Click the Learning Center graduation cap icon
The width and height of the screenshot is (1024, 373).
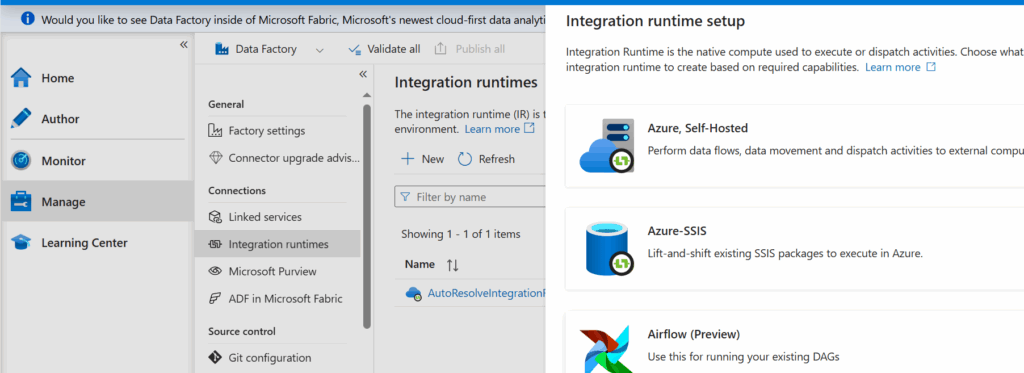pos(21,243)
